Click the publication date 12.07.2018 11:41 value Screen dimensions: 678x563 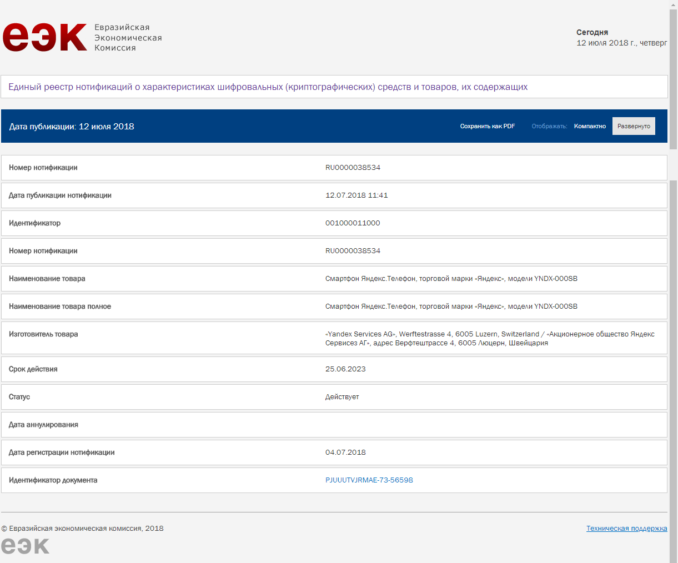356,195
